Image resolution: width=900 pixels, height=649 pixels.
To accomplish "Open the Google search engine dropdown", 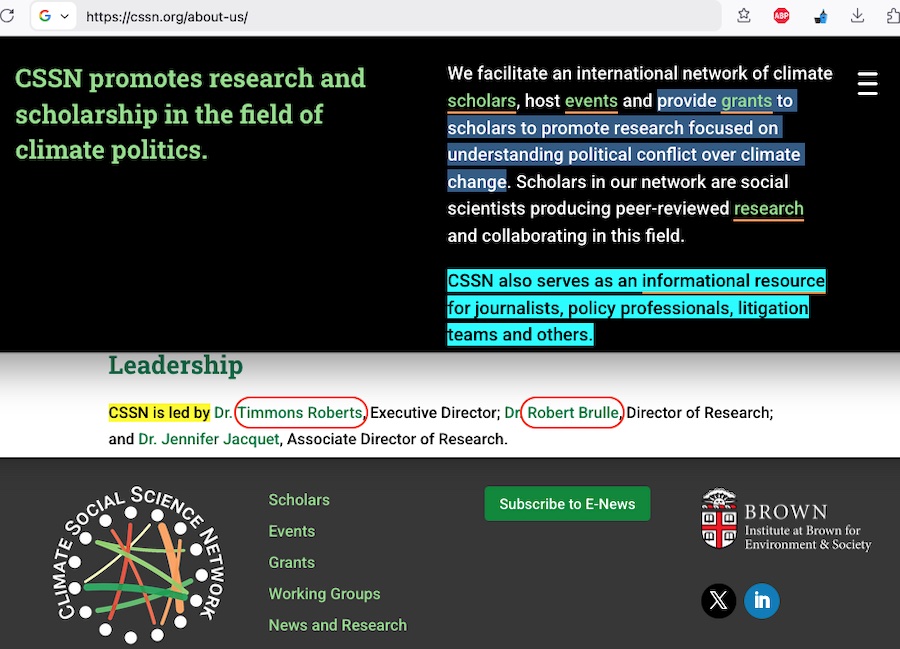I will coord(54,16).
